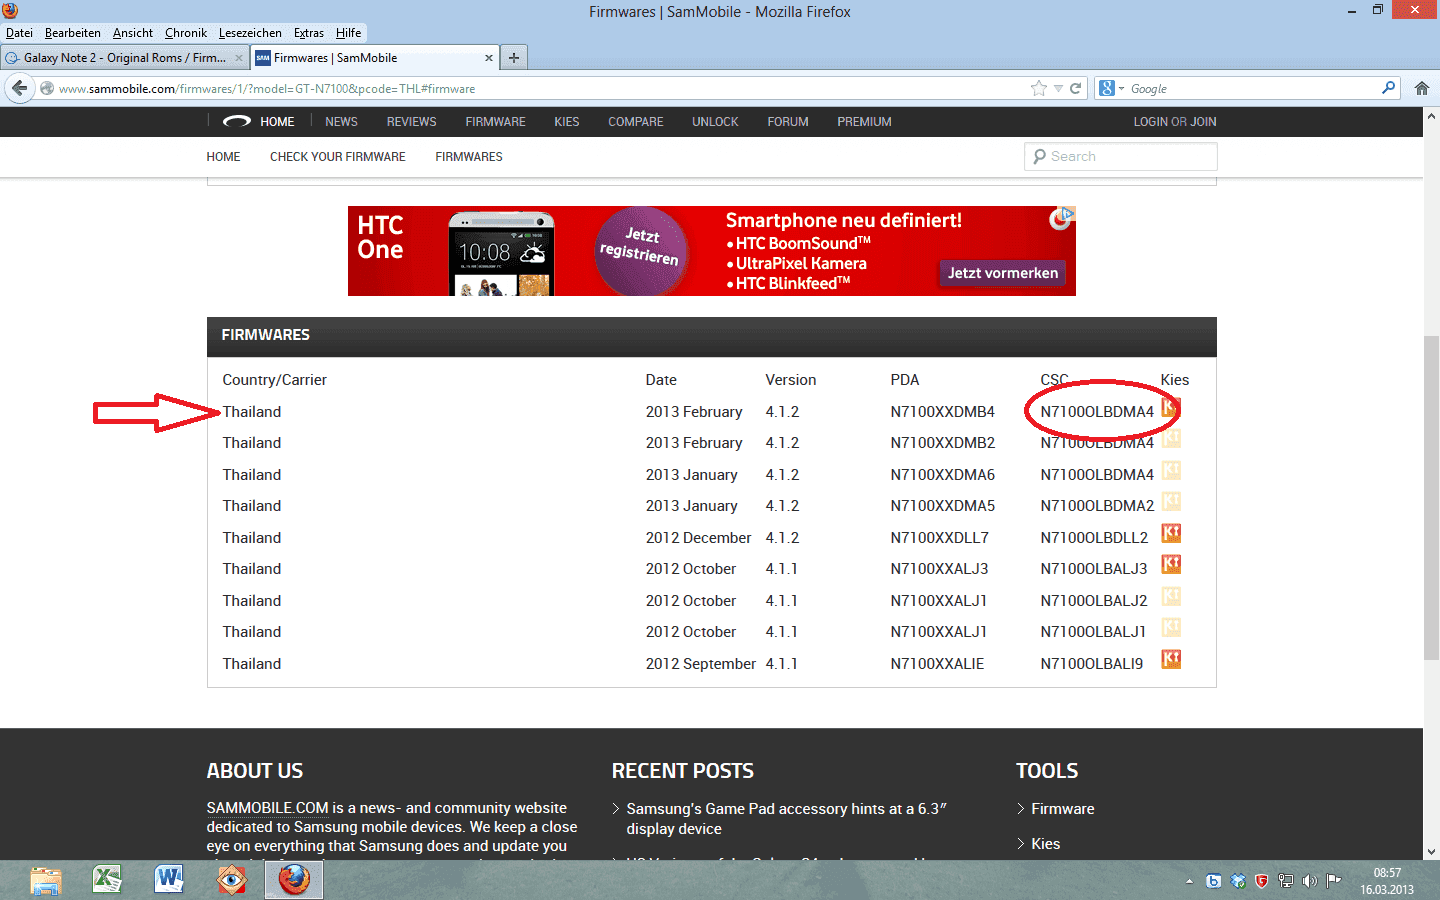Click Kies icon for N7100OLBALI9 row
Viewport: 1440px width, 900px height.
1171,659
